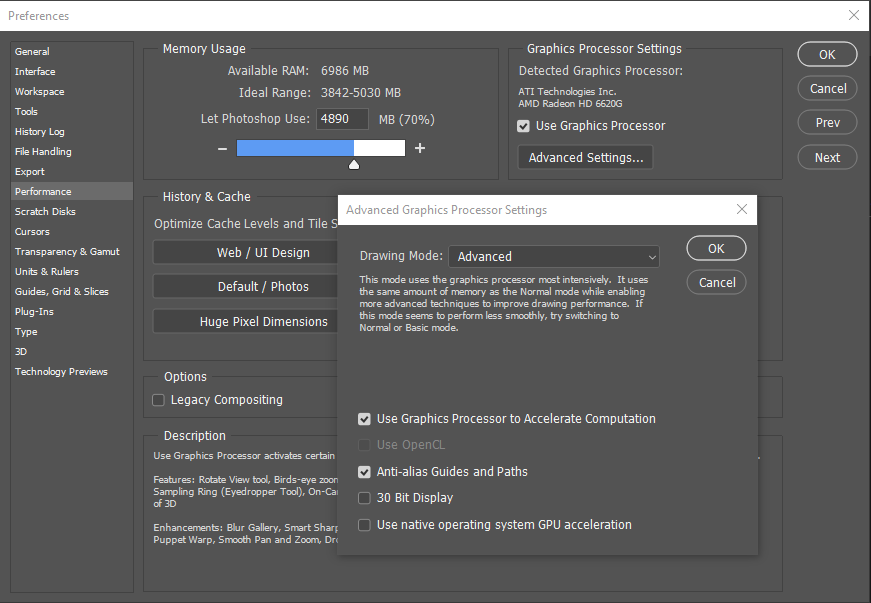Click the Next button

pos(827,158)
